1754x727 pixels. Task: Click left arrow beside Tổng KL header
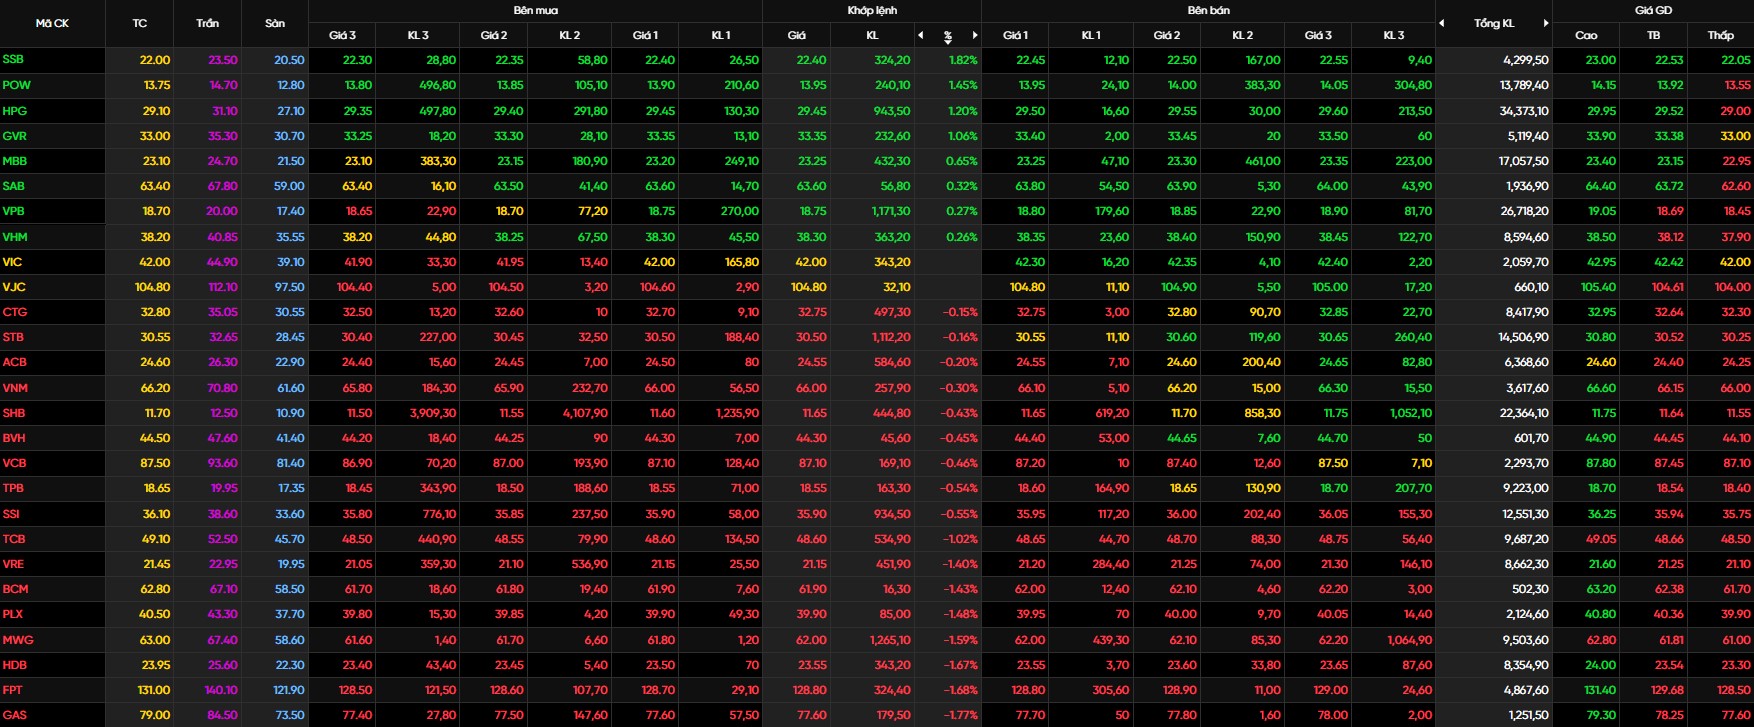tap(1442, 23)
